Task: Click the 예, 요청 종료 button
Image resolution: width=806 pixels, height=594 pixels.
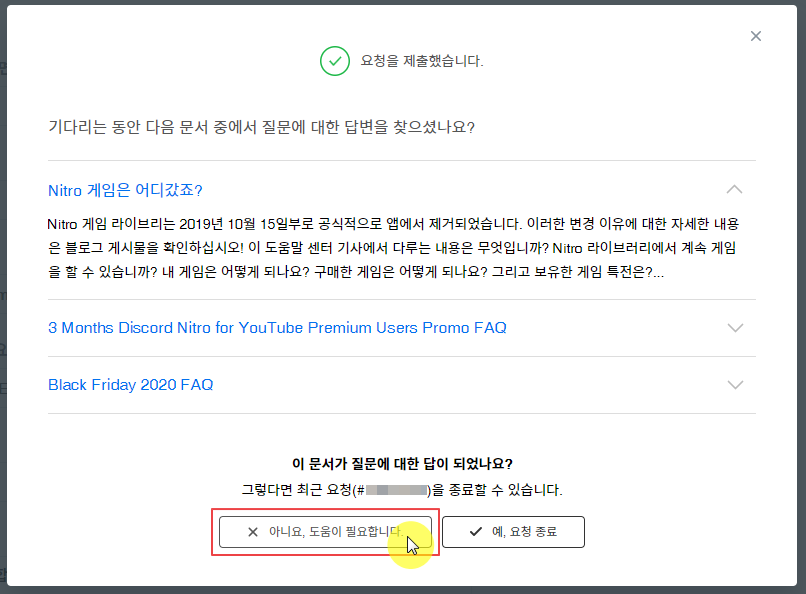Action: (x=512, y=531)
